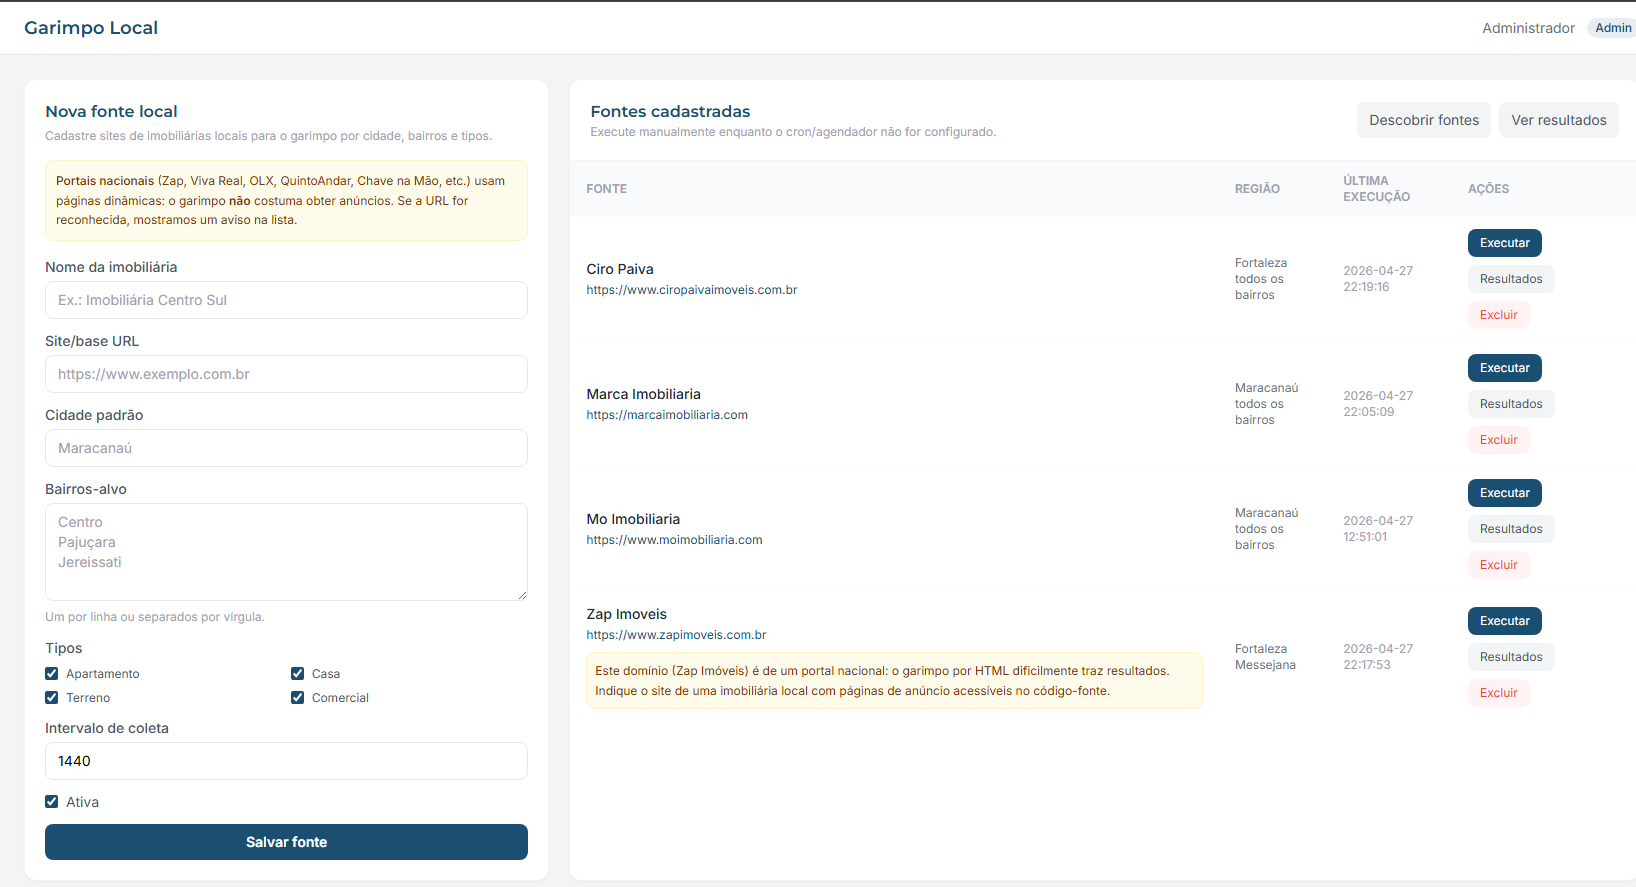Click timestamp 2026-04-27 12:51:01

click(x=1378, y=529)
